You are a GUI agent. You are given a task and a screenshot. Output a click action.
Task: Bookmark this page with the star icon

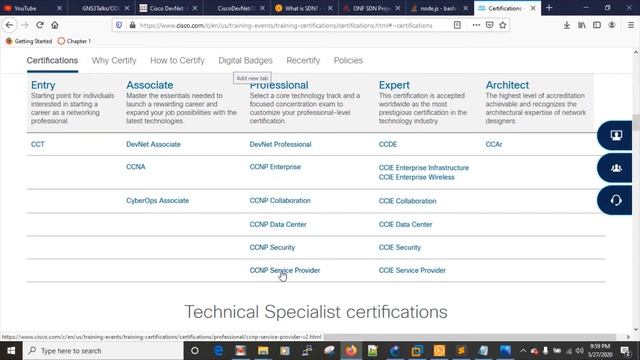[x=503, y=25]
